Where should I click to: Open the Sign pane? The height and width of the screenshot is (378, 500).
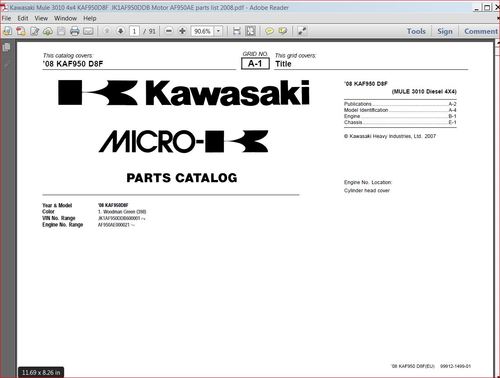445,31
